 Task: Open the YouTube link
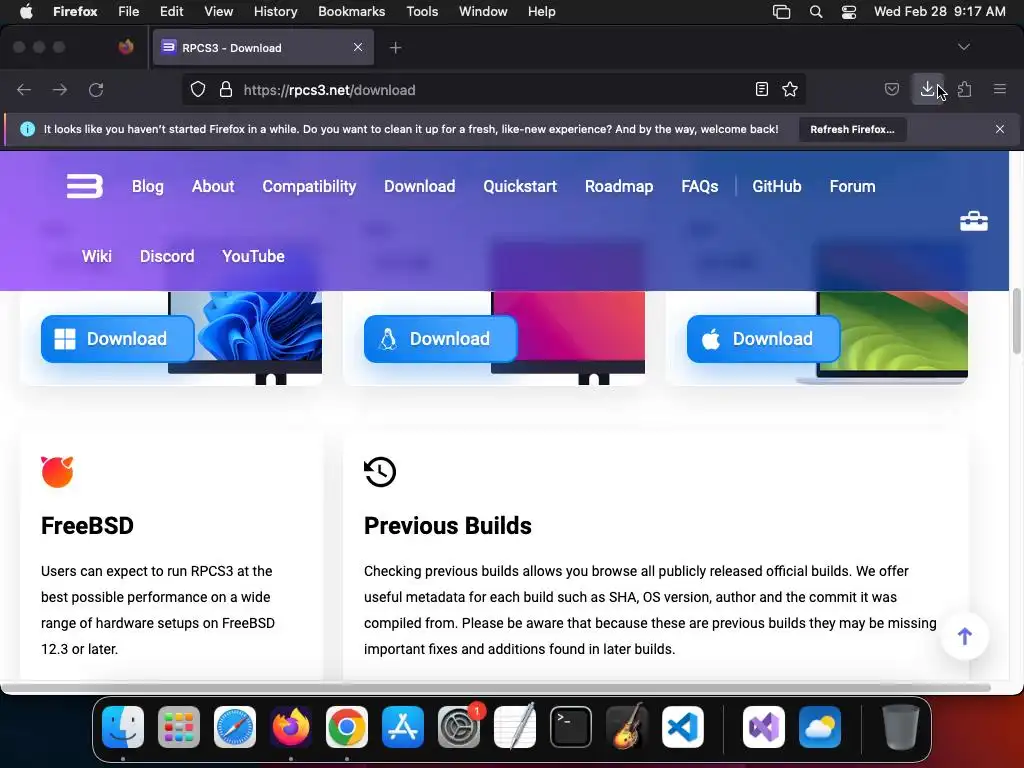pyautogui.click(x=253, y=256)
